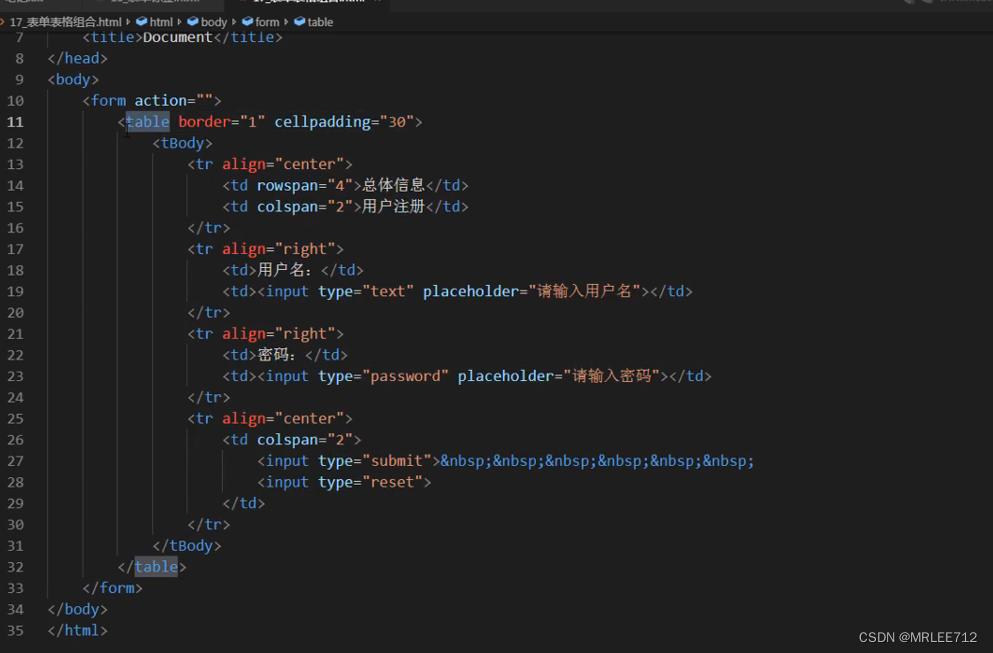This screenshot has width=993, height=653.
Task: Click placeholder value 请输入用户名
Action: click(x=585, y=291)
